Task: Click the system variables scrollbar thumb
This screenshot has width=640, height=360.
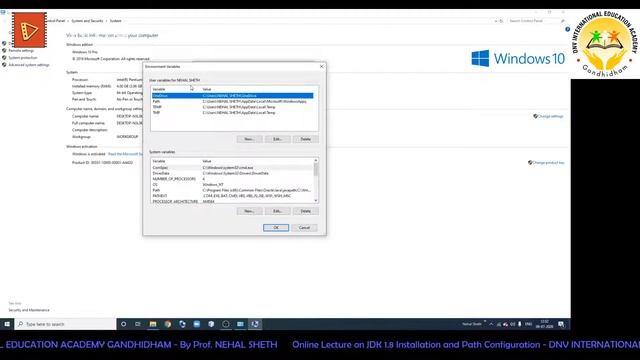Action: (x=316, y=169)
